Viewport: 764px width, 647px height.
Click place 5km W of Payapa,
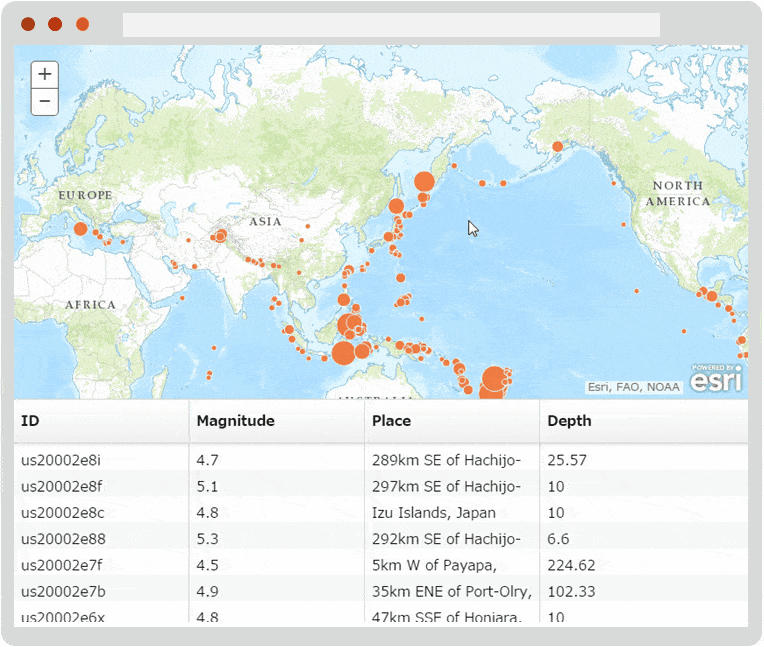click(435, 565)
